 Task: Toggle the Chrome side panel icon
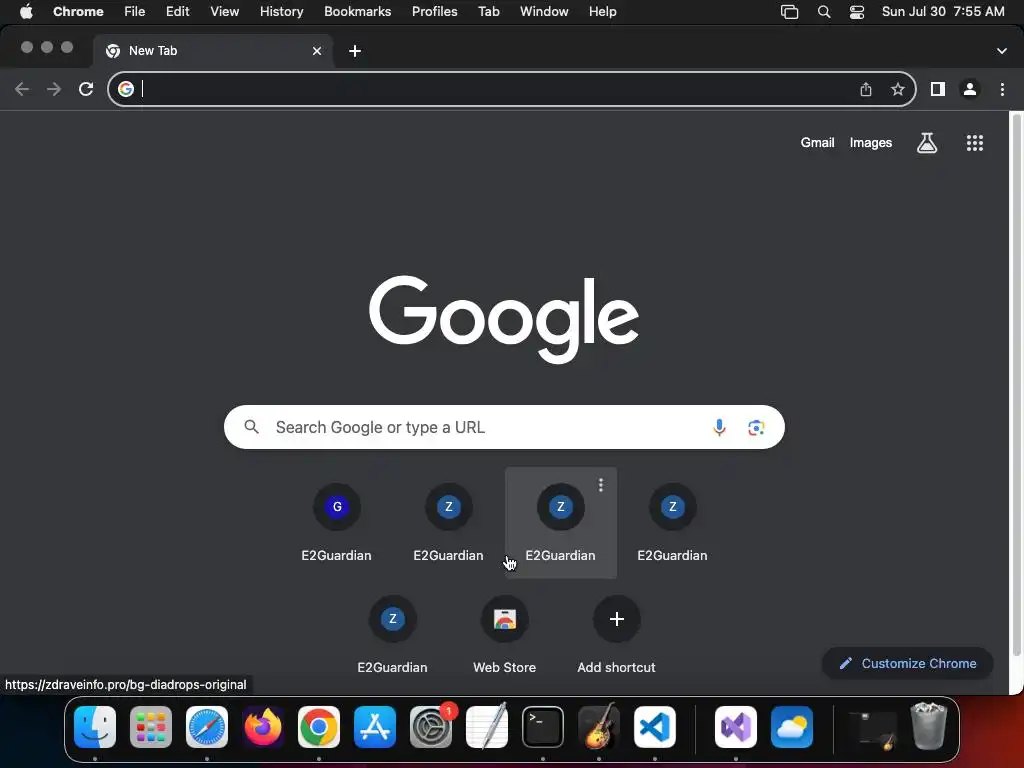tap(938, 89)
